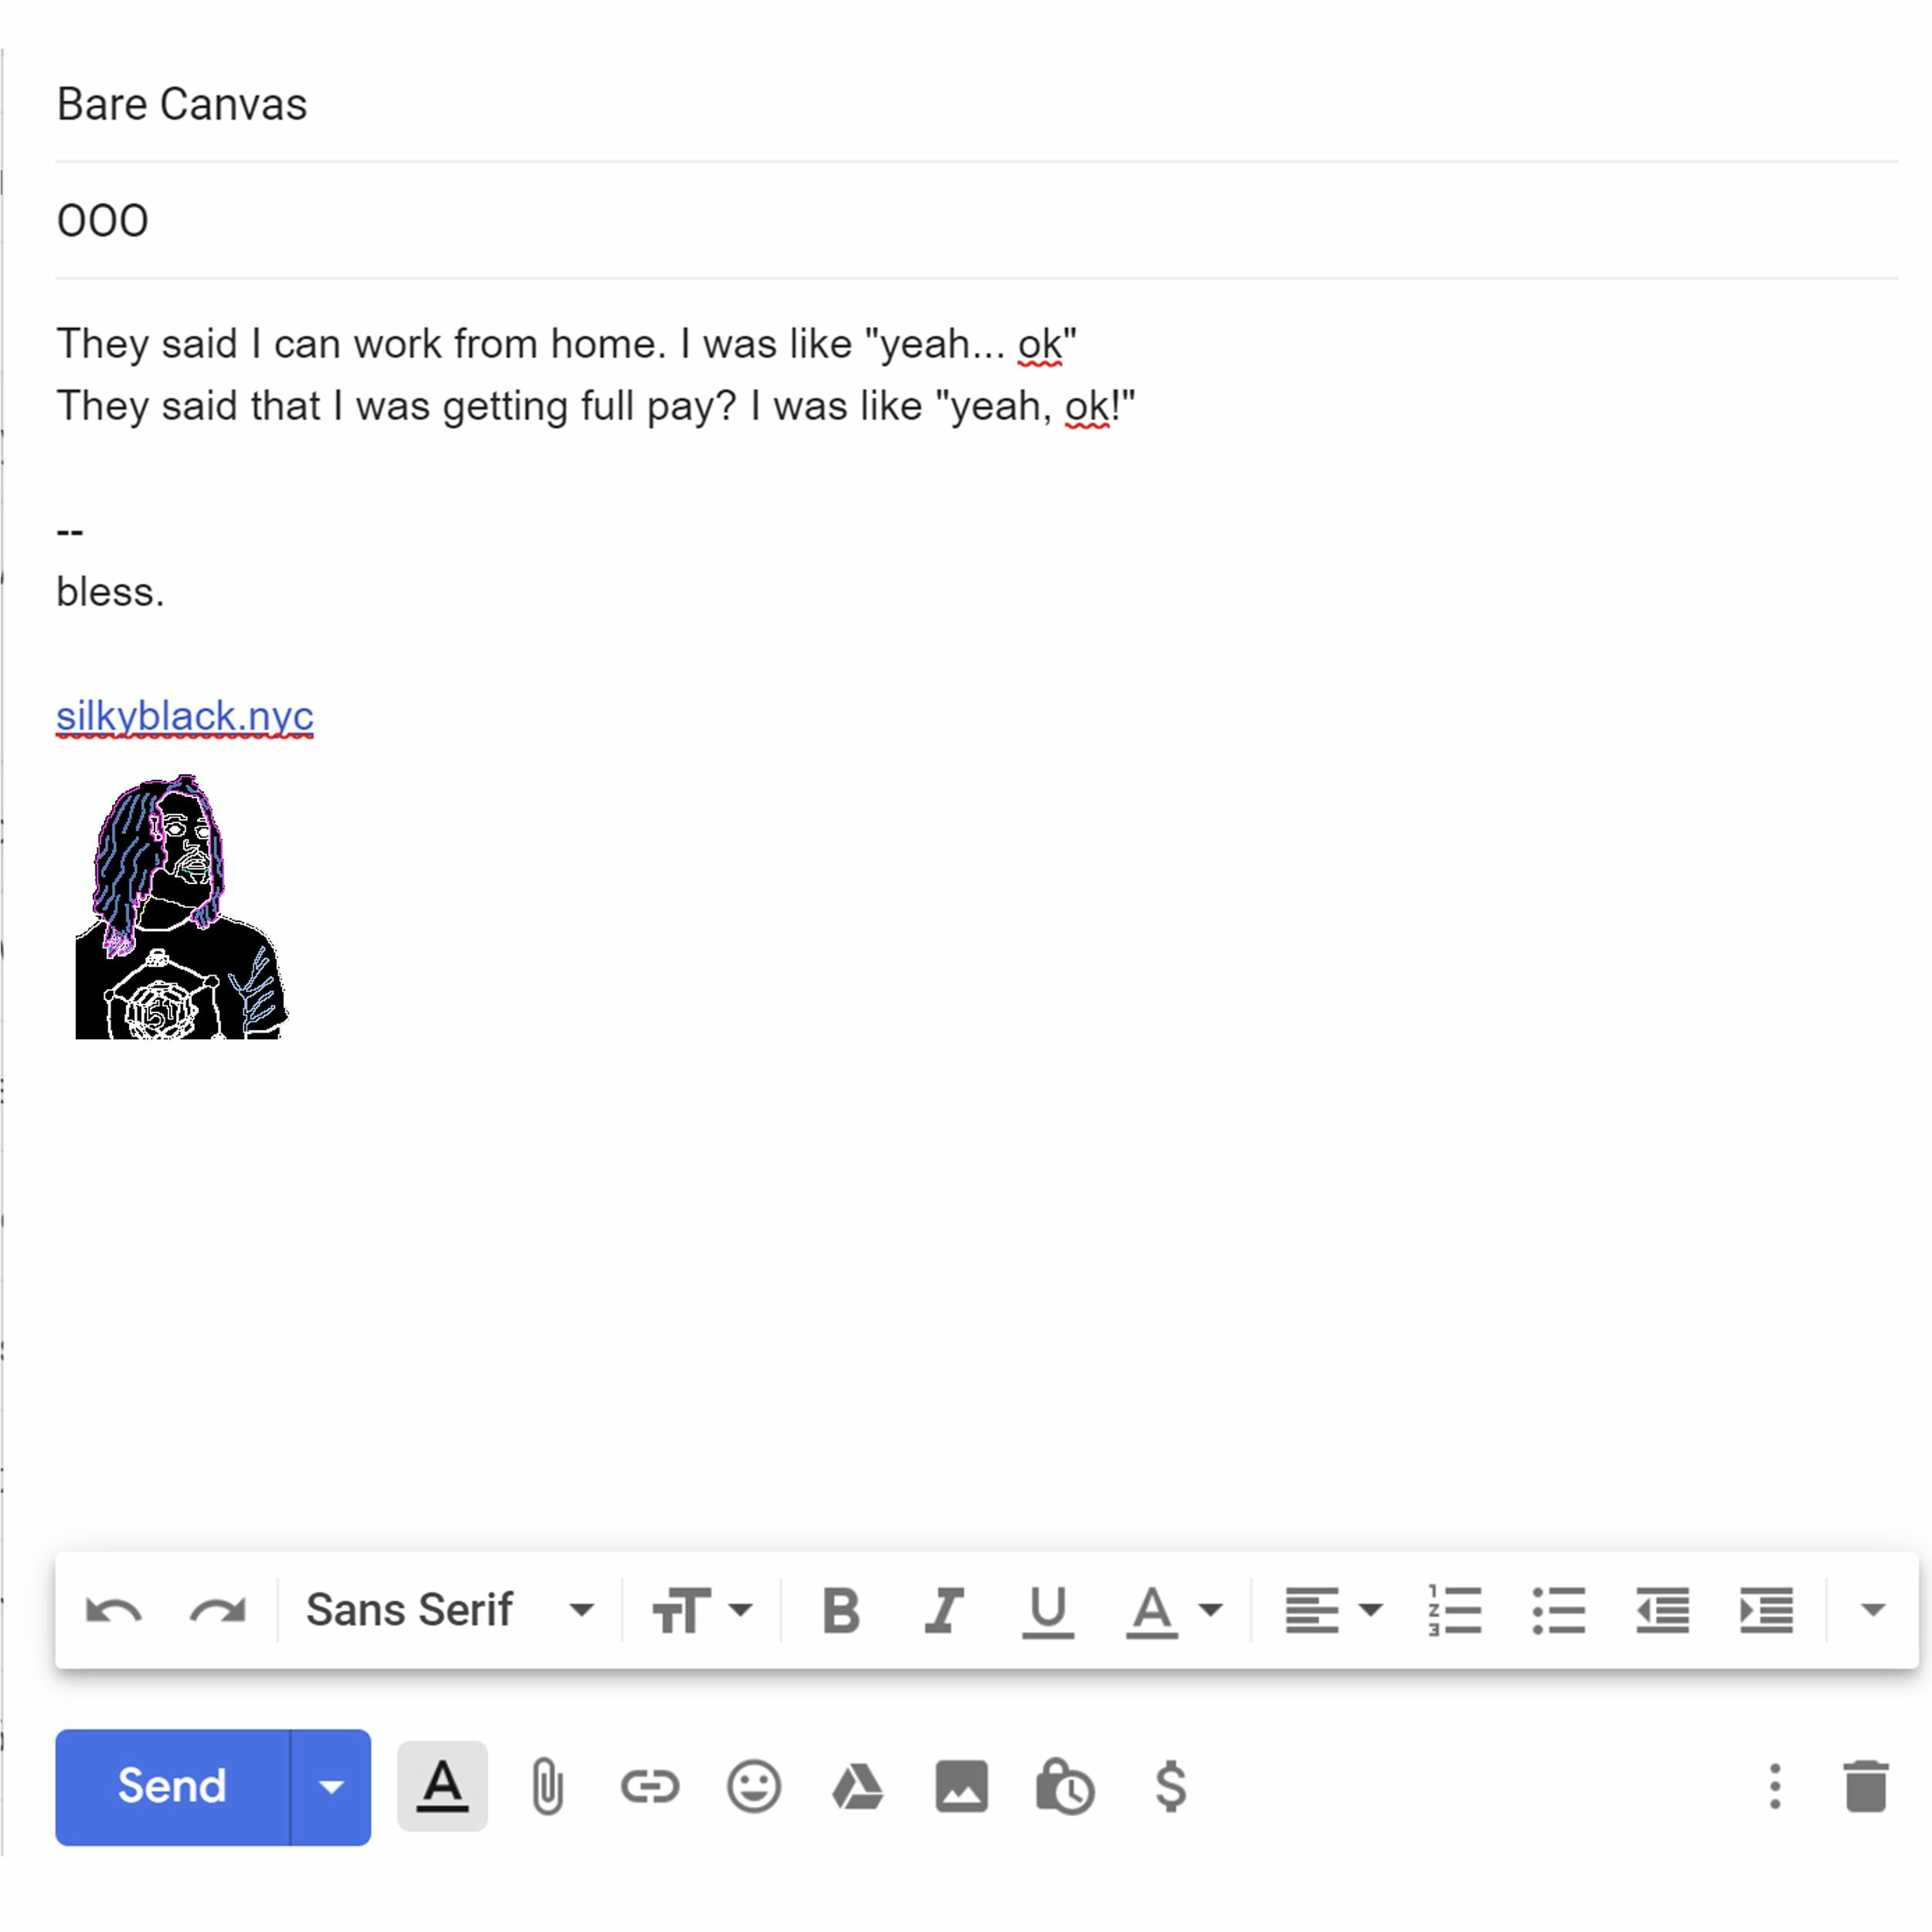Open the text size dropdown
1932x1932 pixels.
[702, 1611]
